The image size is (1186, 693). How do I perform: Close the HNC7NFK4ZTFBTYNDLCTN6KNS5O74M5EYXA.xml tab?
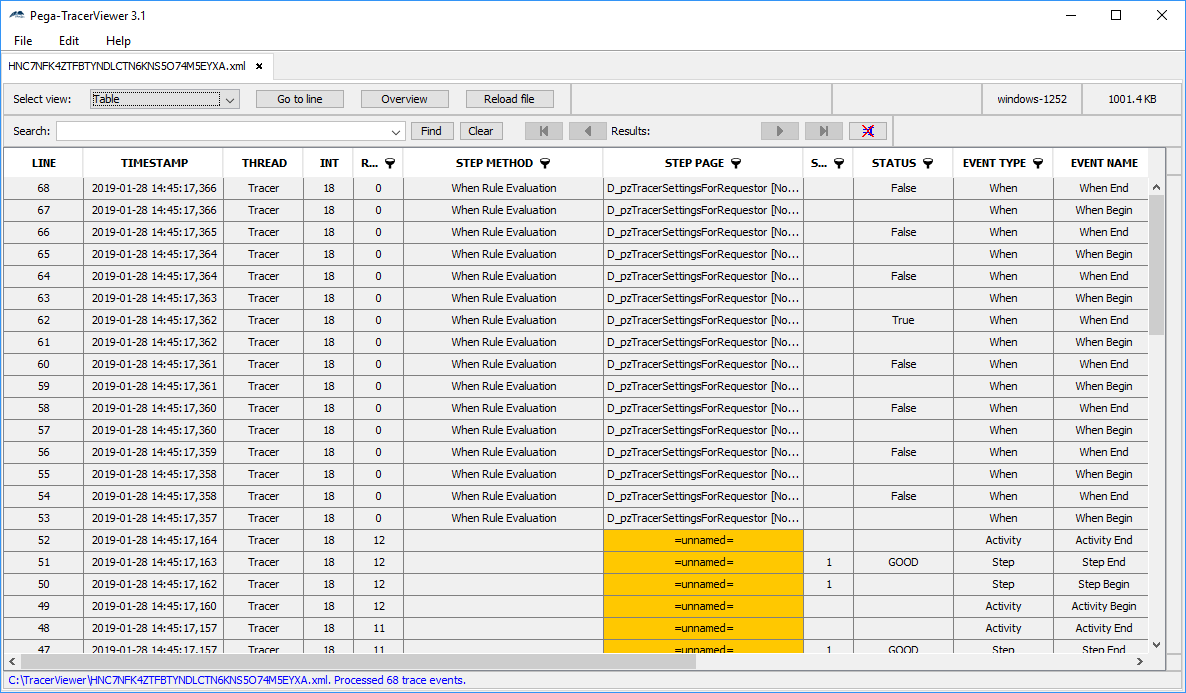259,66
